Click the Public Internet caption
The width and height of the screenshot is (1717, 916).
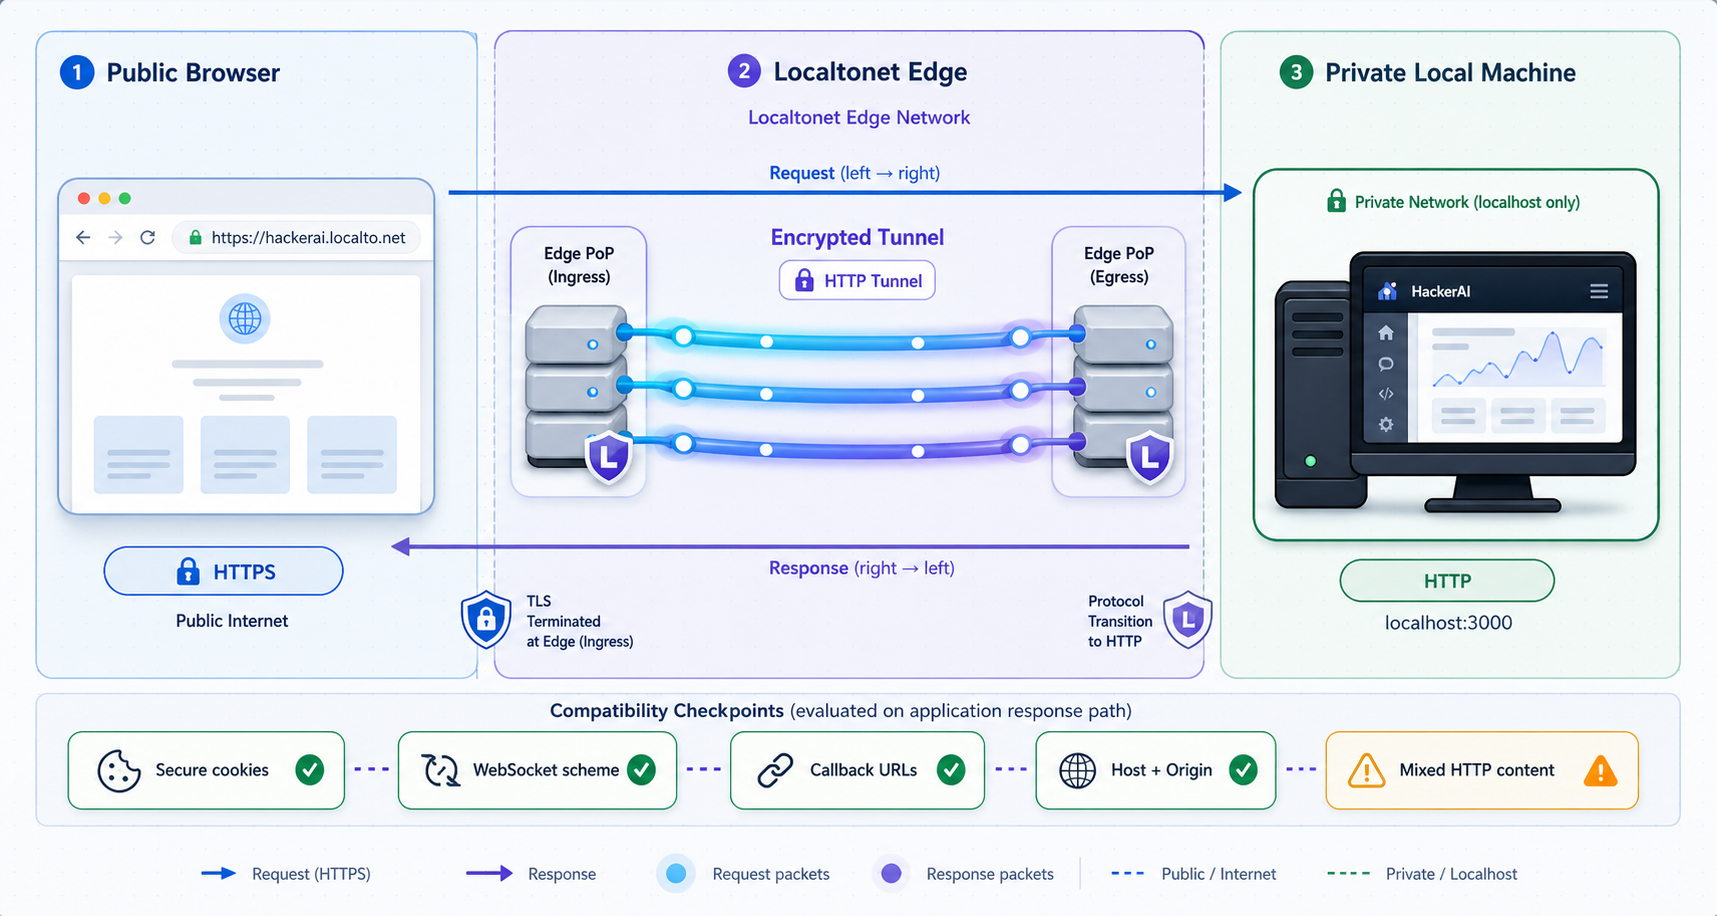[232, 621]
